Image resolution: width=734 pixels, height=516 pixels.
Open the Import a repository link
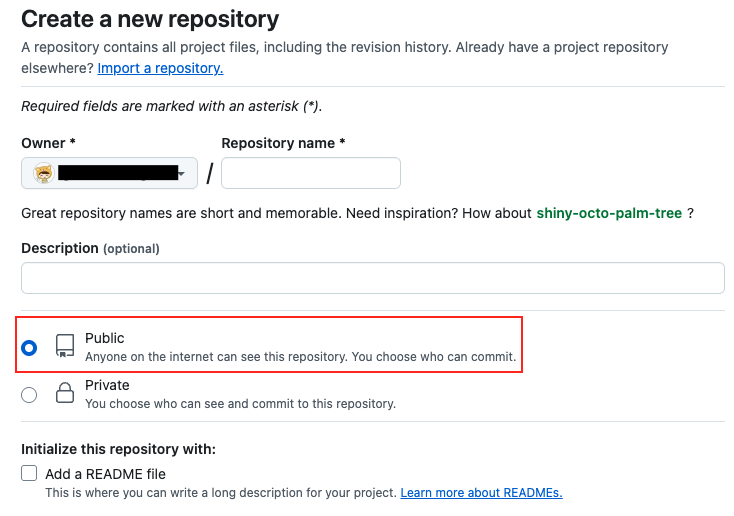click(x=160, y=68)
